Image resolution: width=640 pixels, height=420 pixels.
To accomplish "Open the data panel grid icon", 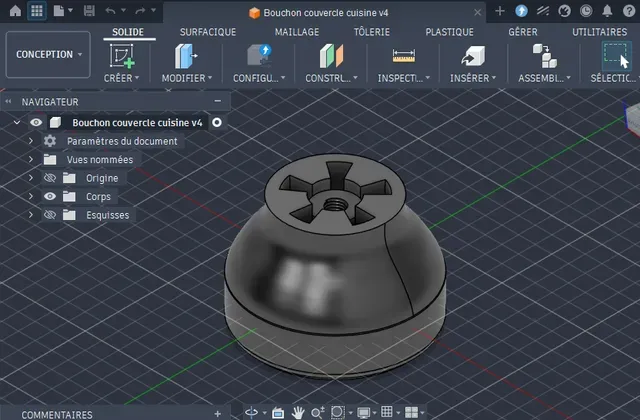I will pyautogui.click(x=37, y=11).
